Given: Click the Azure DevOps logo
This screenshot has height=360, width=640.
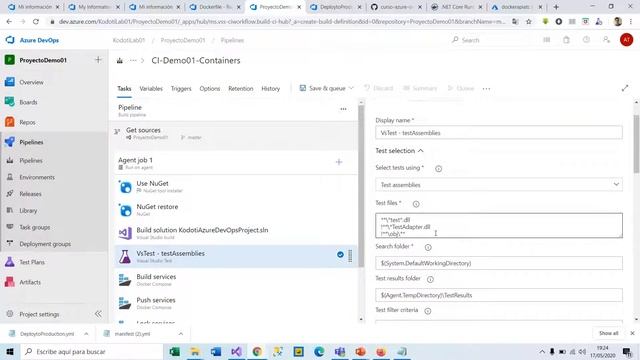Looking at the screenshot, I should (x=10, y=40).
